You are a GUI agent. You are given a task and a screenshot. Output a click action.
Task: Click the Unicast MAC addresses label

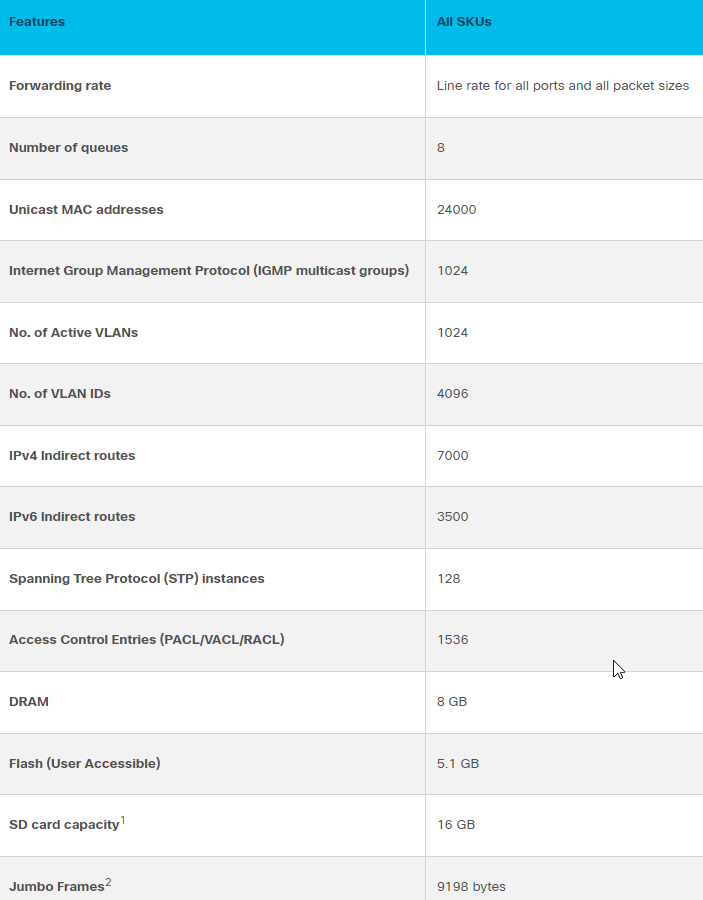point(86,210)
